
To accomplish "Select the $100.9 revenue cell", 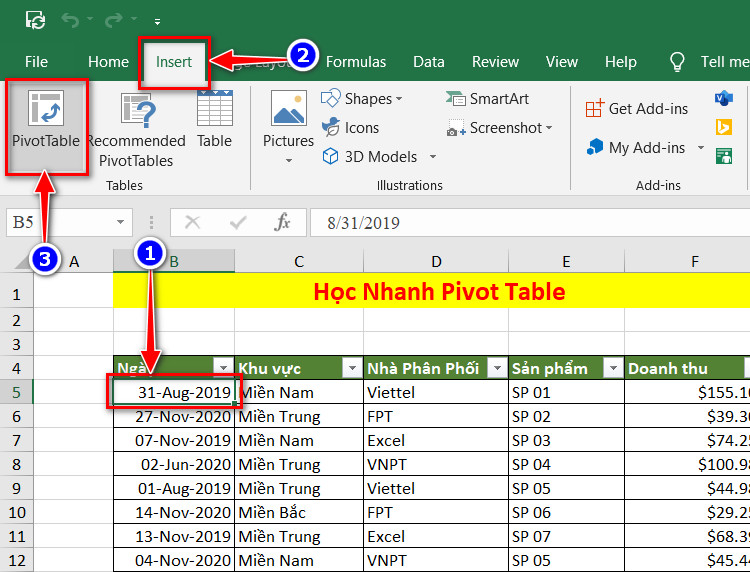I will point(687,464).
